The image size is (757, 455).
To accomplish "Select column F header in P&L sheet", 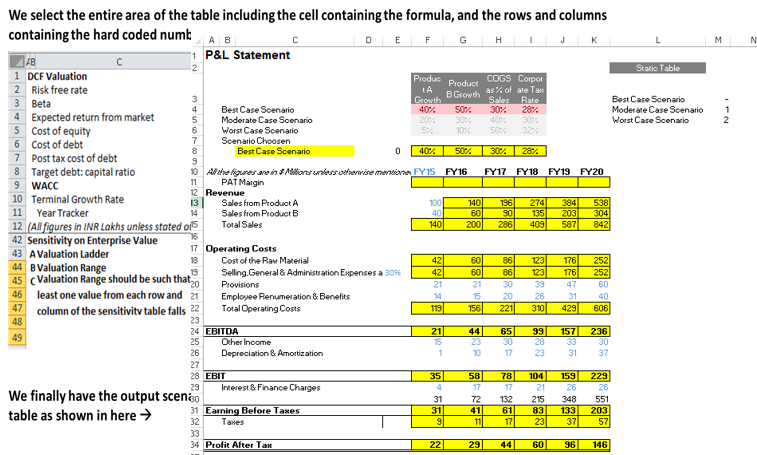I will (427, 40).
